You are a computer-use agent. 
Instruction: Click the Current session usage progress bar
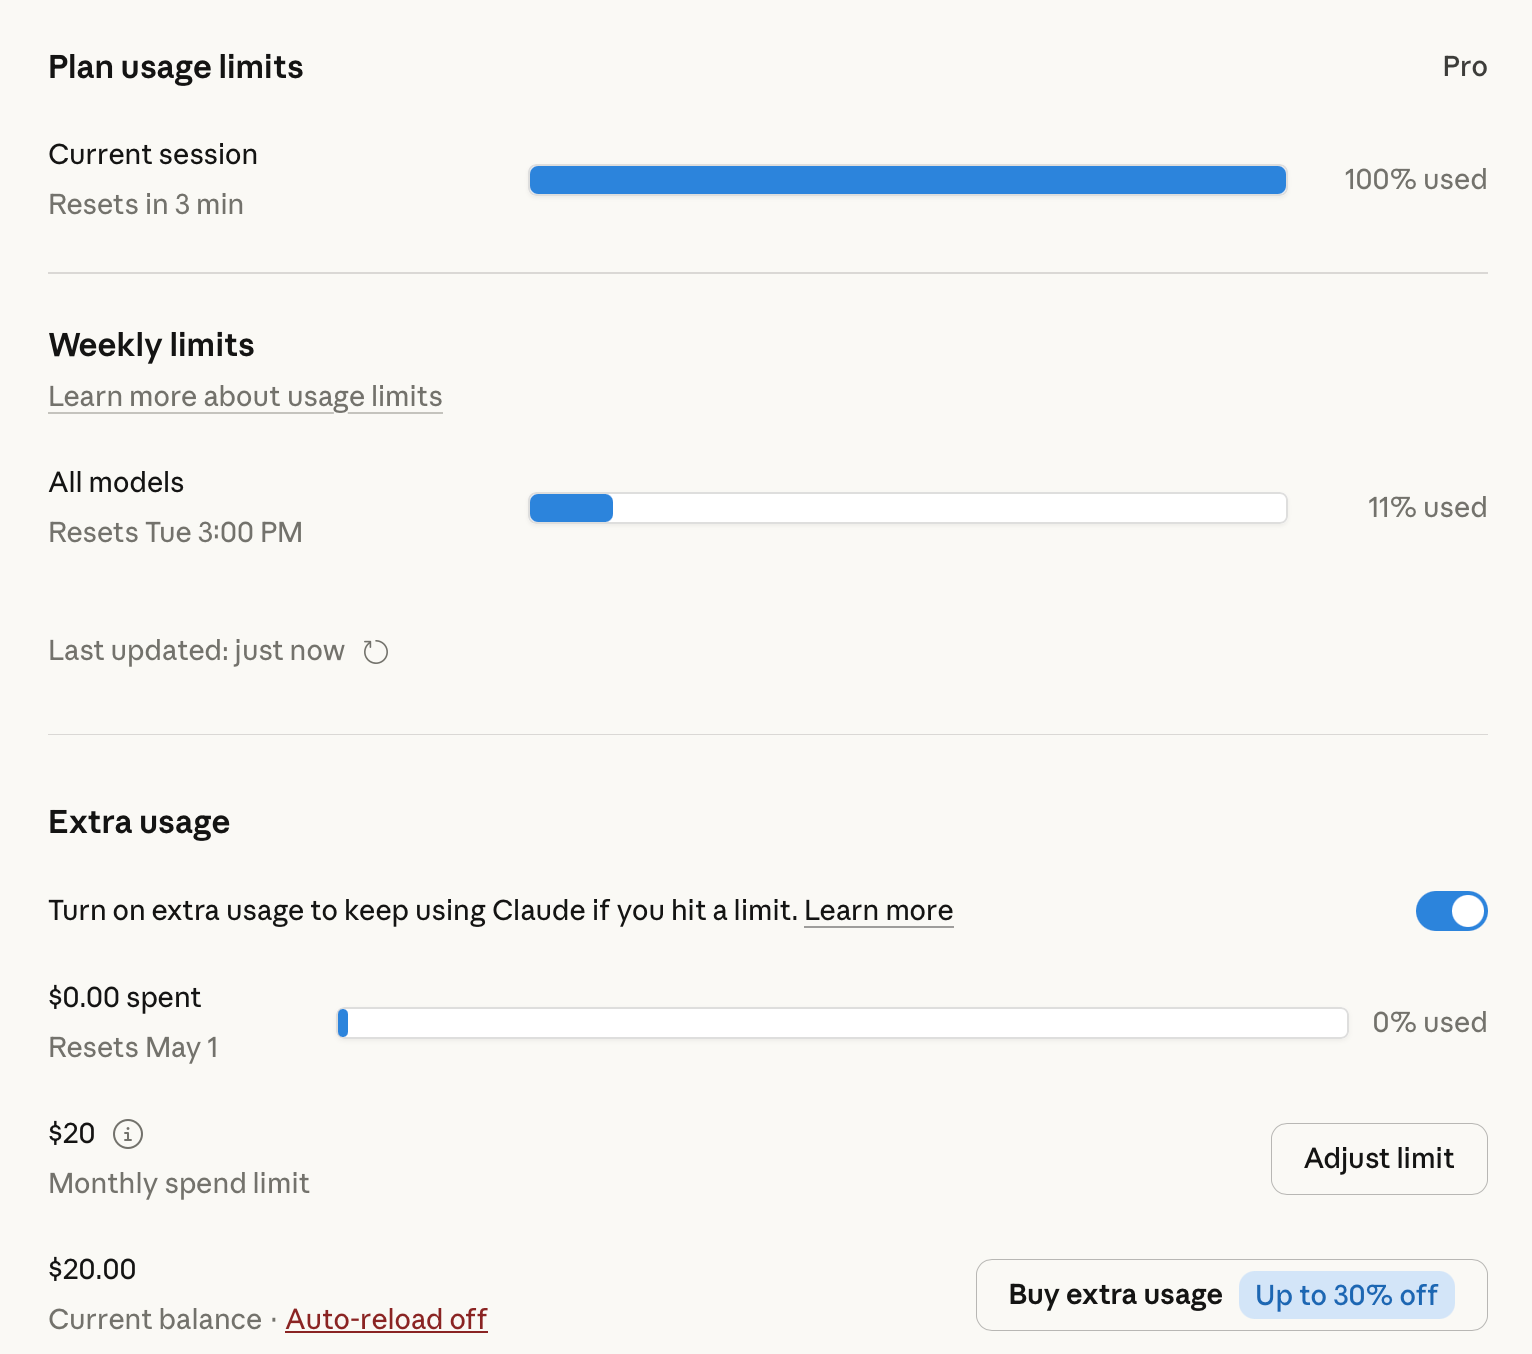(908, 180)
